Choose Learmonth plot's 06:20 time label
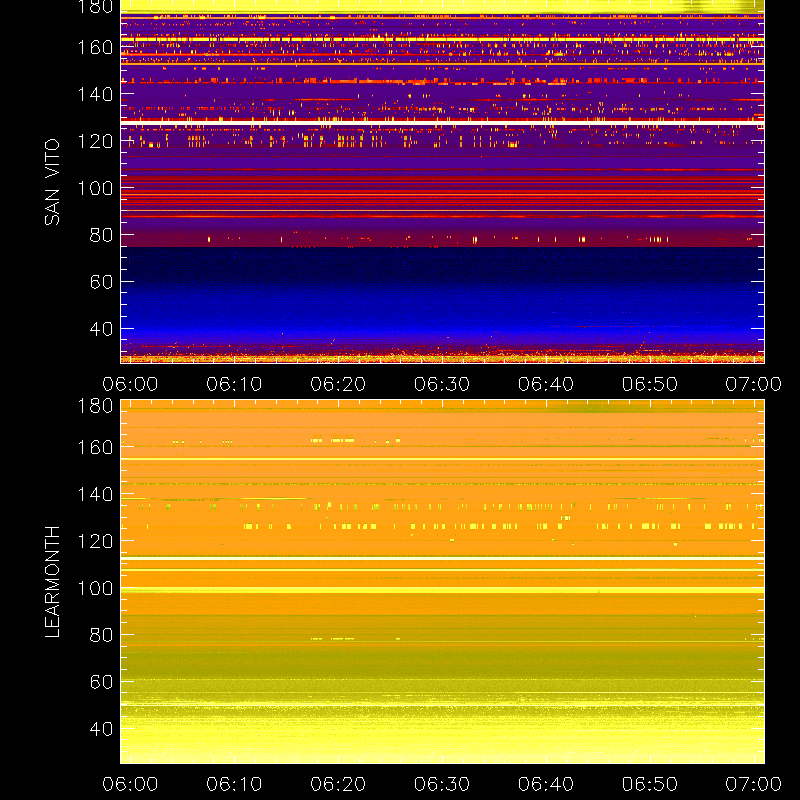The width and height of the screenshot is (800, 800). pyautogui.click(x=338, y=784)
